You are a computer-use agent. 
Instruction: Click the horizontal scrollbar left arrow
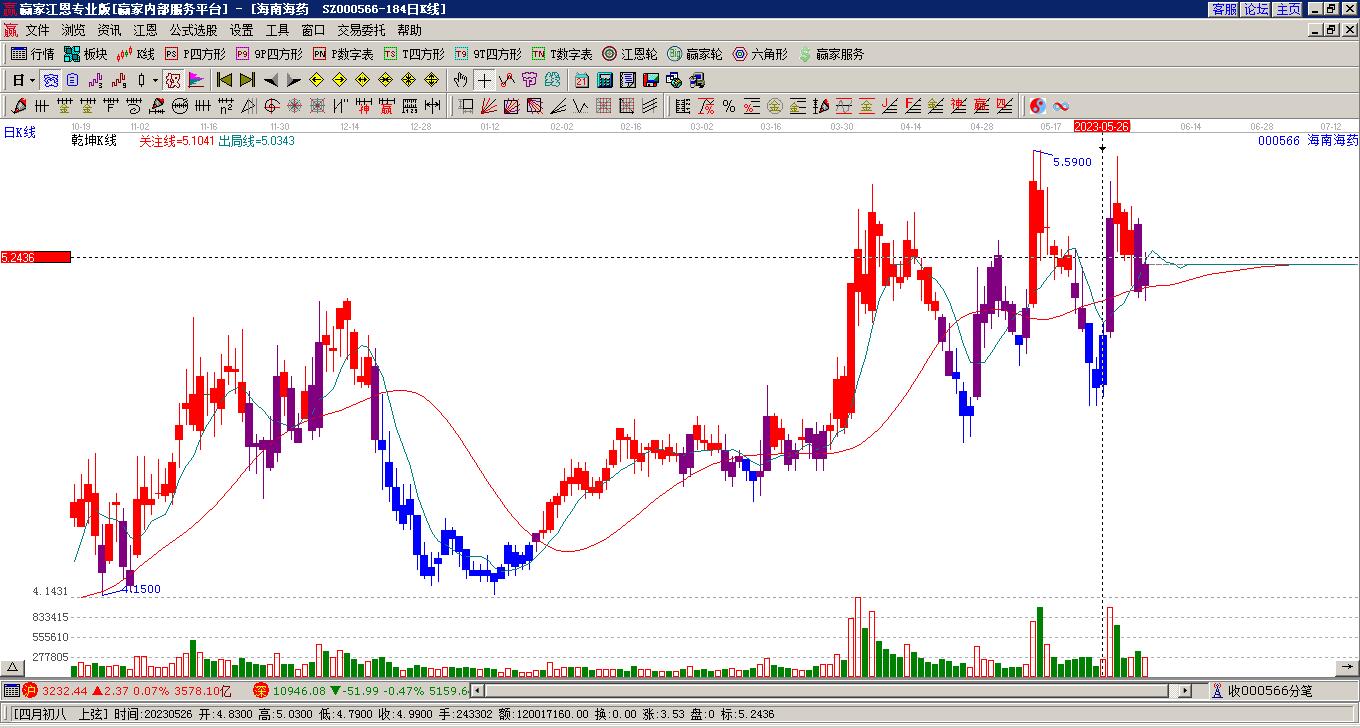(x=478, y=690)
